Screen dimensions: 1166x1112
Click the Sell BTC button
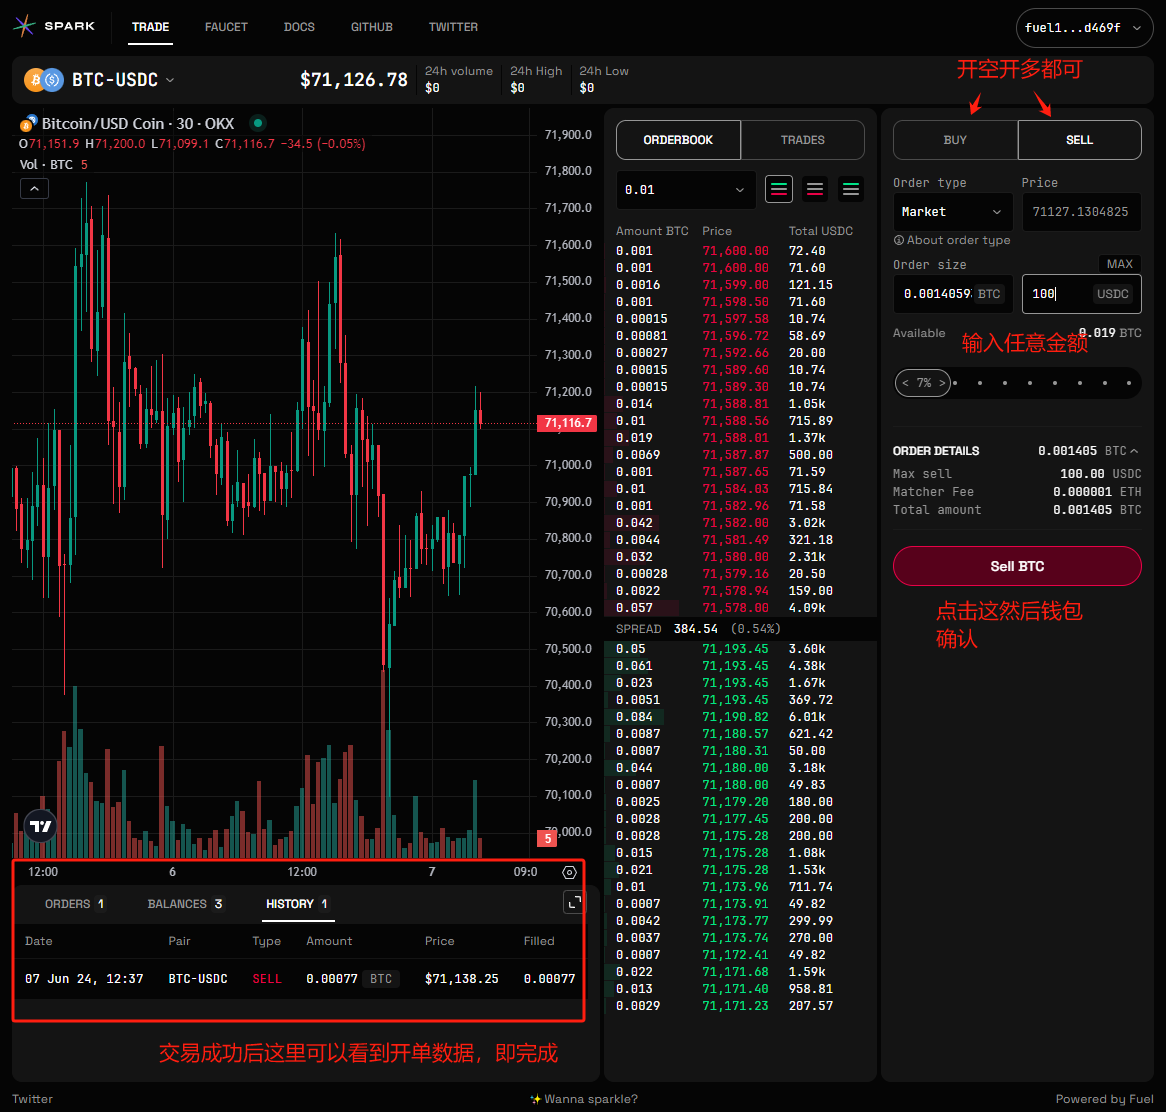click(x=1017, y=566)
